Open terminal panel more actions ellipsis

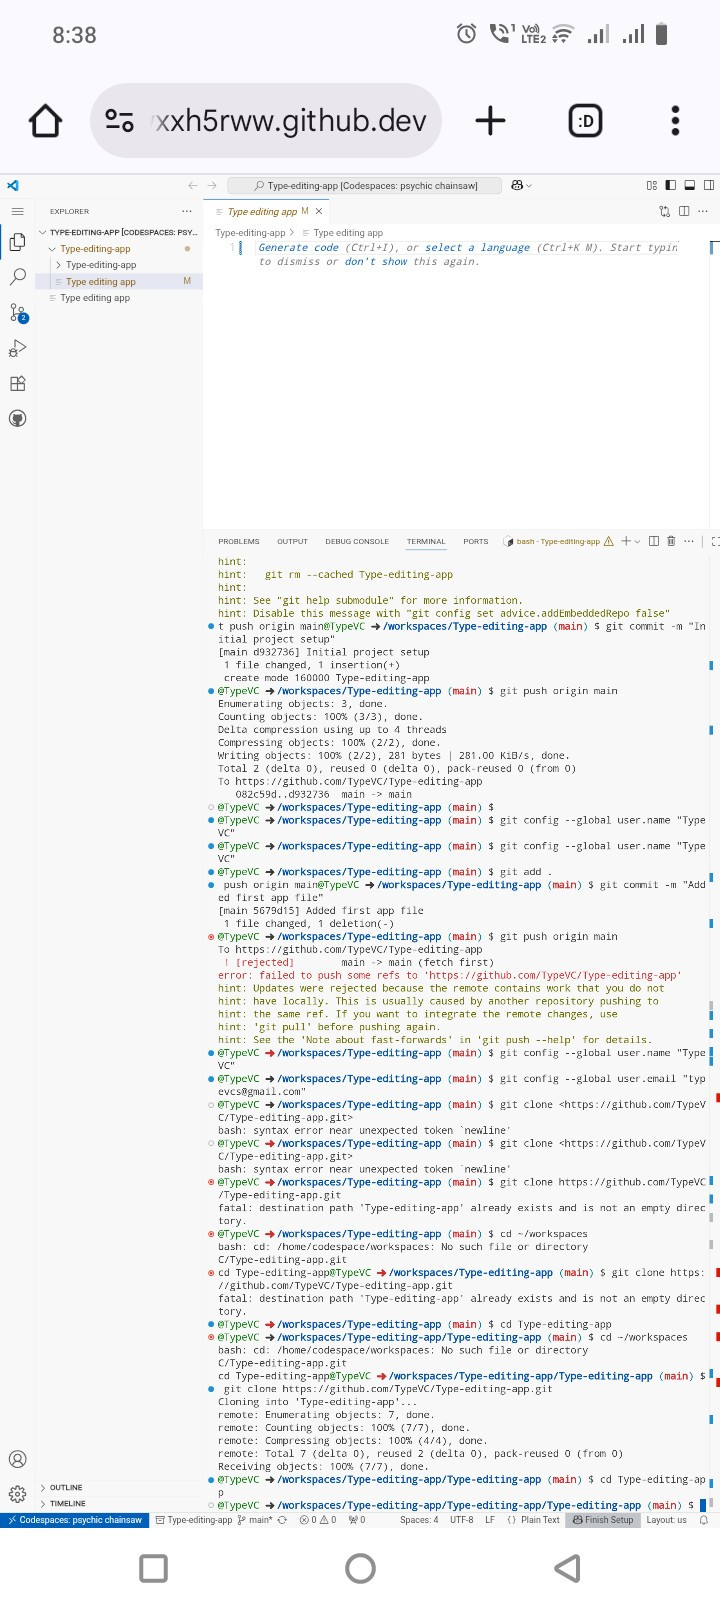click(x=688, y=541)
